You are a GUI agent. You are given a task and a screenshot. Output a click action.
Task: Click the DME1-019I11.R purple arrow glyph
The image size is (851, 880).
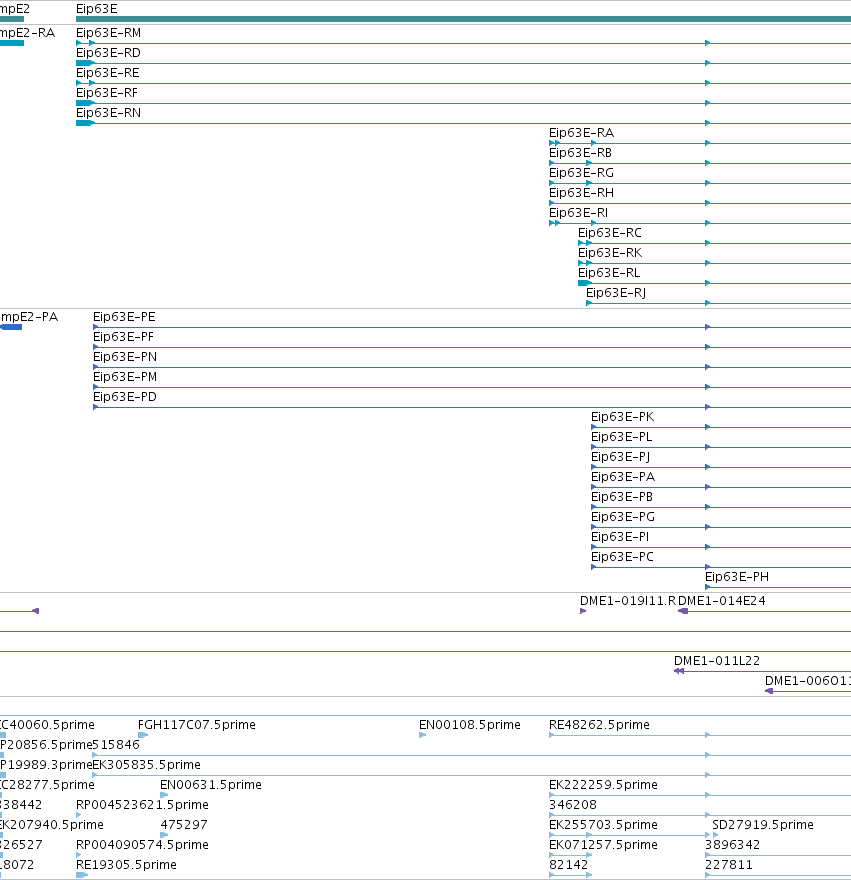coord(583,611)
